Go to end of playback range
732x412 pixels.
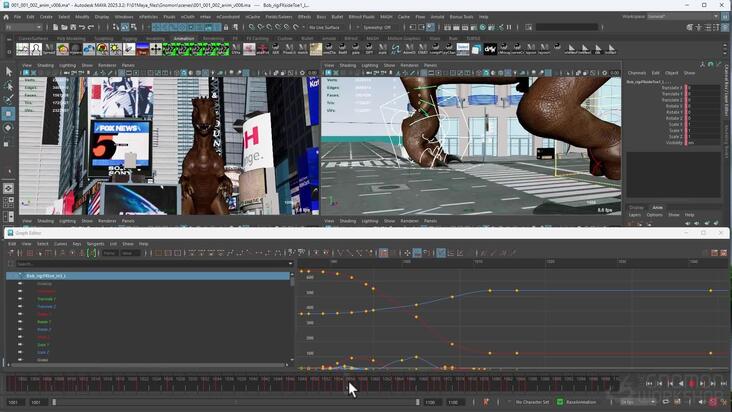(724, 383)
